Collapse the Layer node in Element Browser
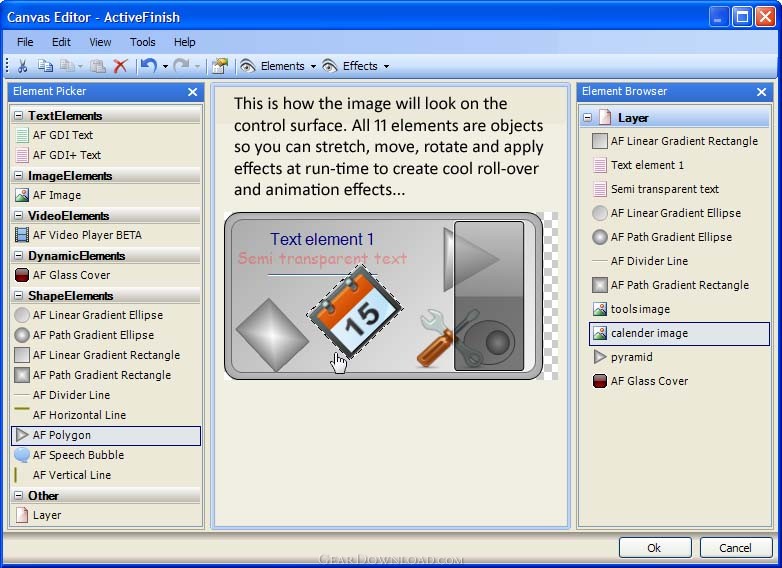The image size is (782, 568). point(587,118)
